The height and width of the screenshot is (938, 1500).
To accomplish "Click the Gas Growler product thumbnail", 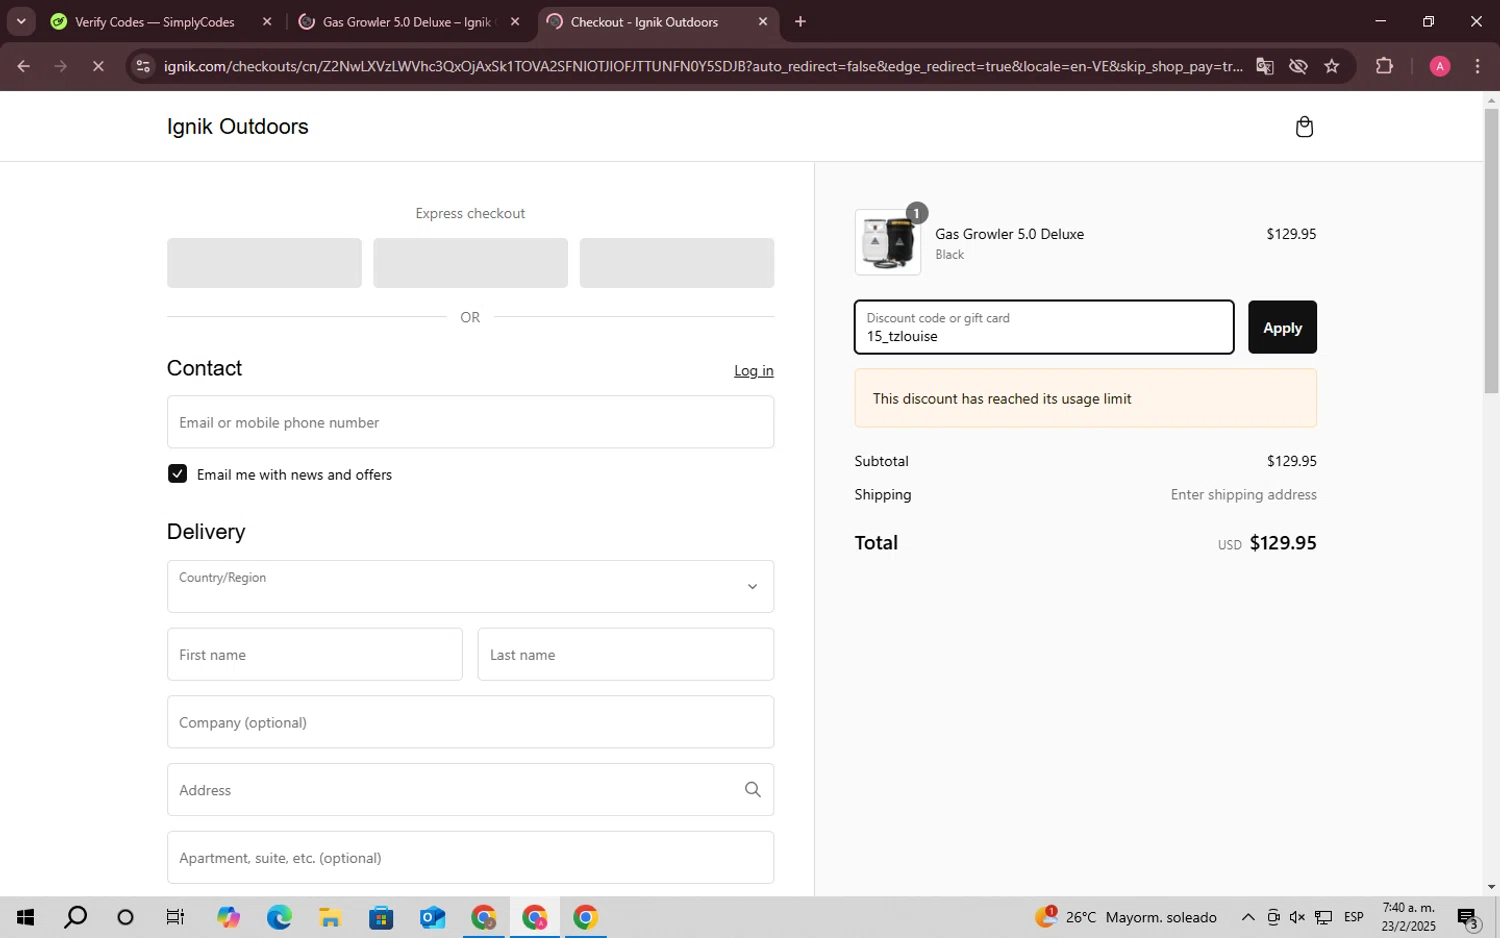I will click(x=888, y=242).
